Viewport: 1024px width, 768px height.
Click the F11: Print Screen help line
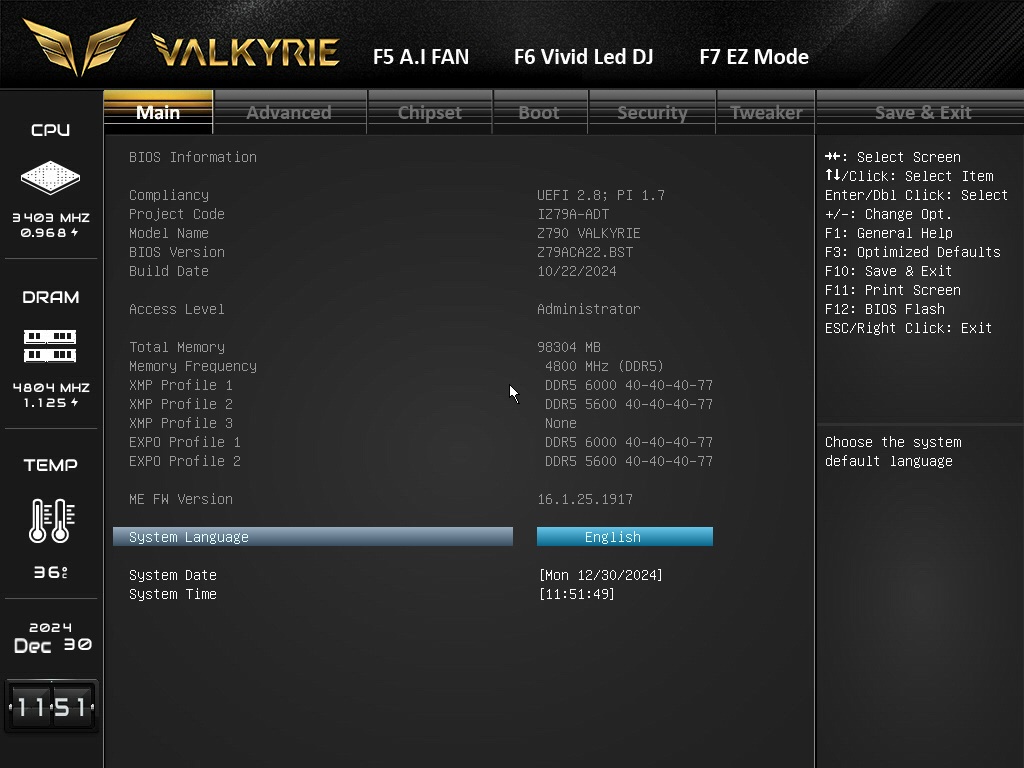coord(893,290)
